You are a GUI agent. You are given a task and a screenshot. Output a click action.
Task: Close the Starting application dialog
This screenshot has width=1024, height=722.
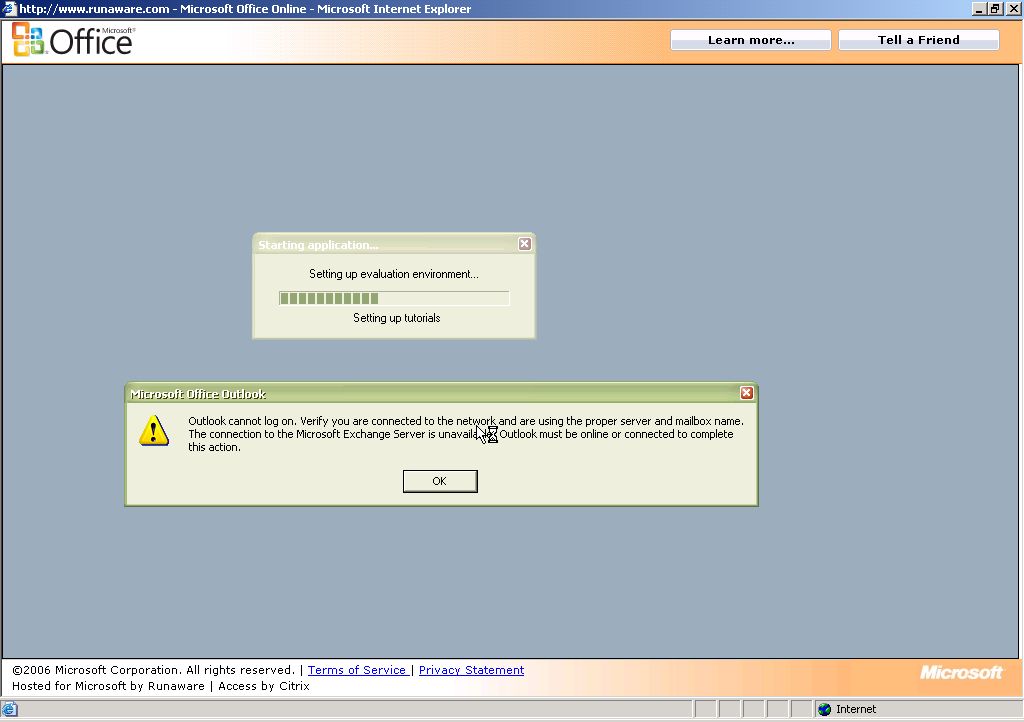(524, 244)
